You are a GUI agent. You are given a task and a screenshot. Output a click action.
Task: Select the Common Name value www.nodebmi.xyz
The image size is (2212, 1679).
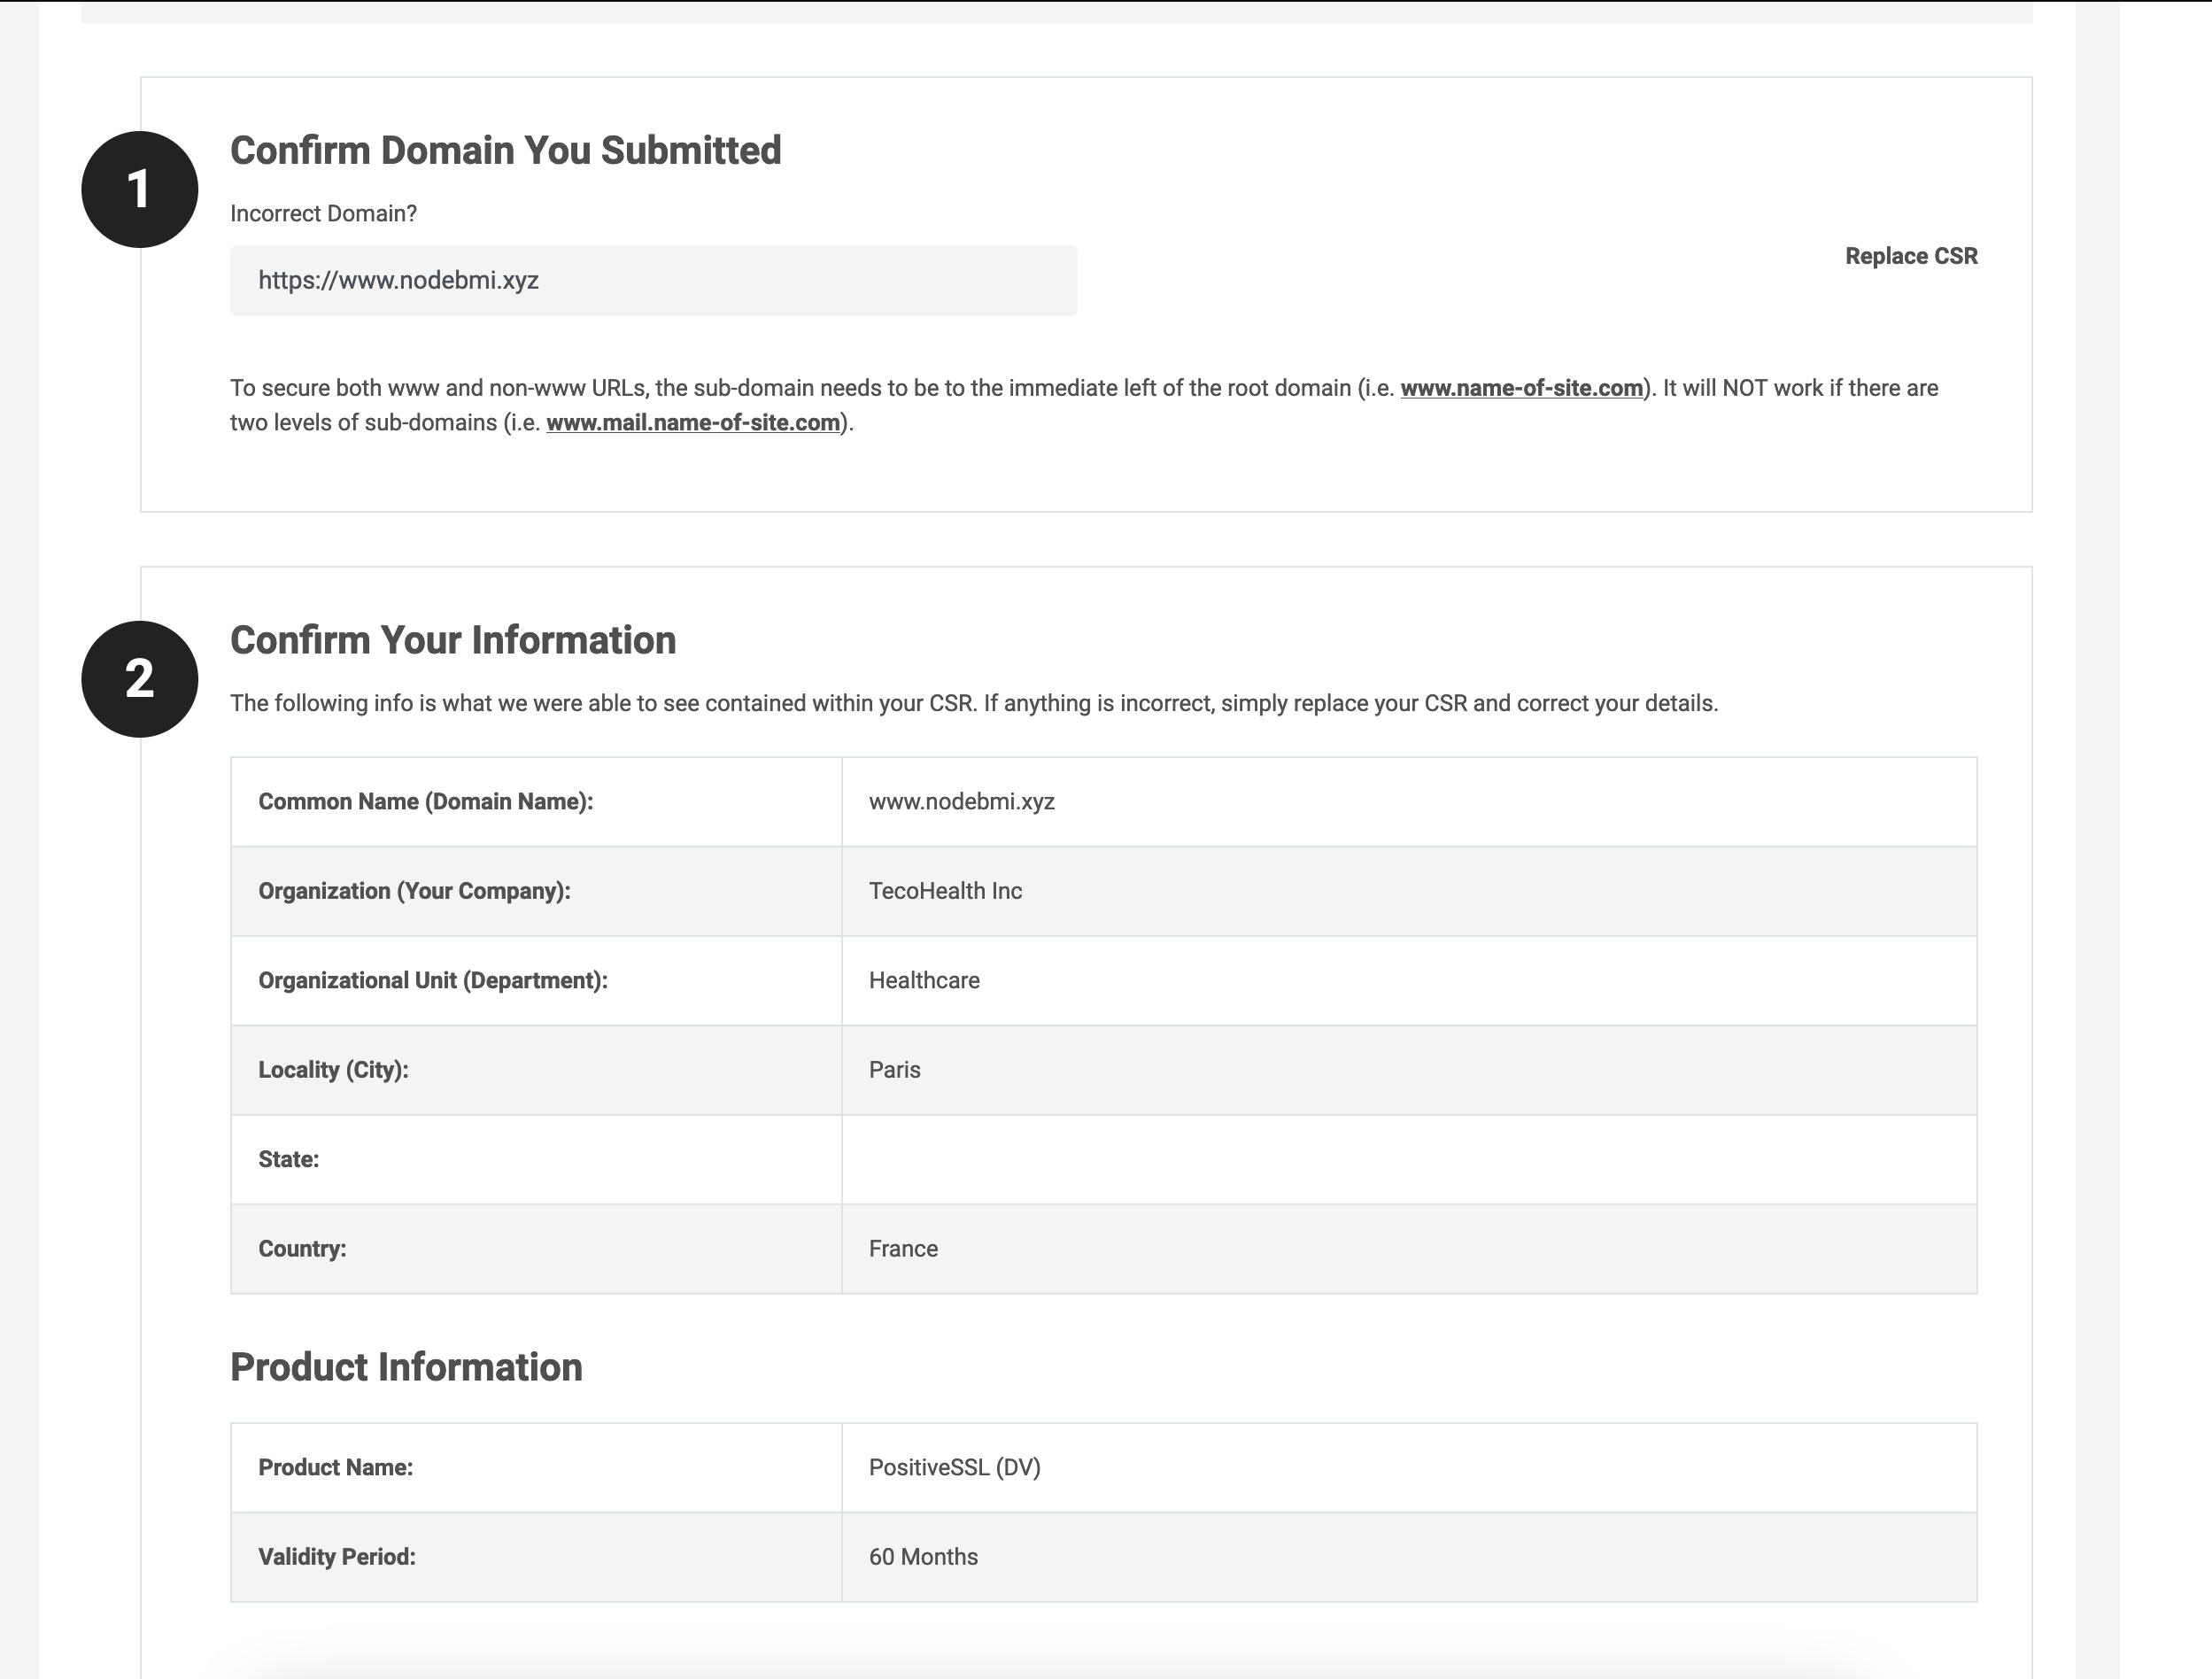coord(961,801)
